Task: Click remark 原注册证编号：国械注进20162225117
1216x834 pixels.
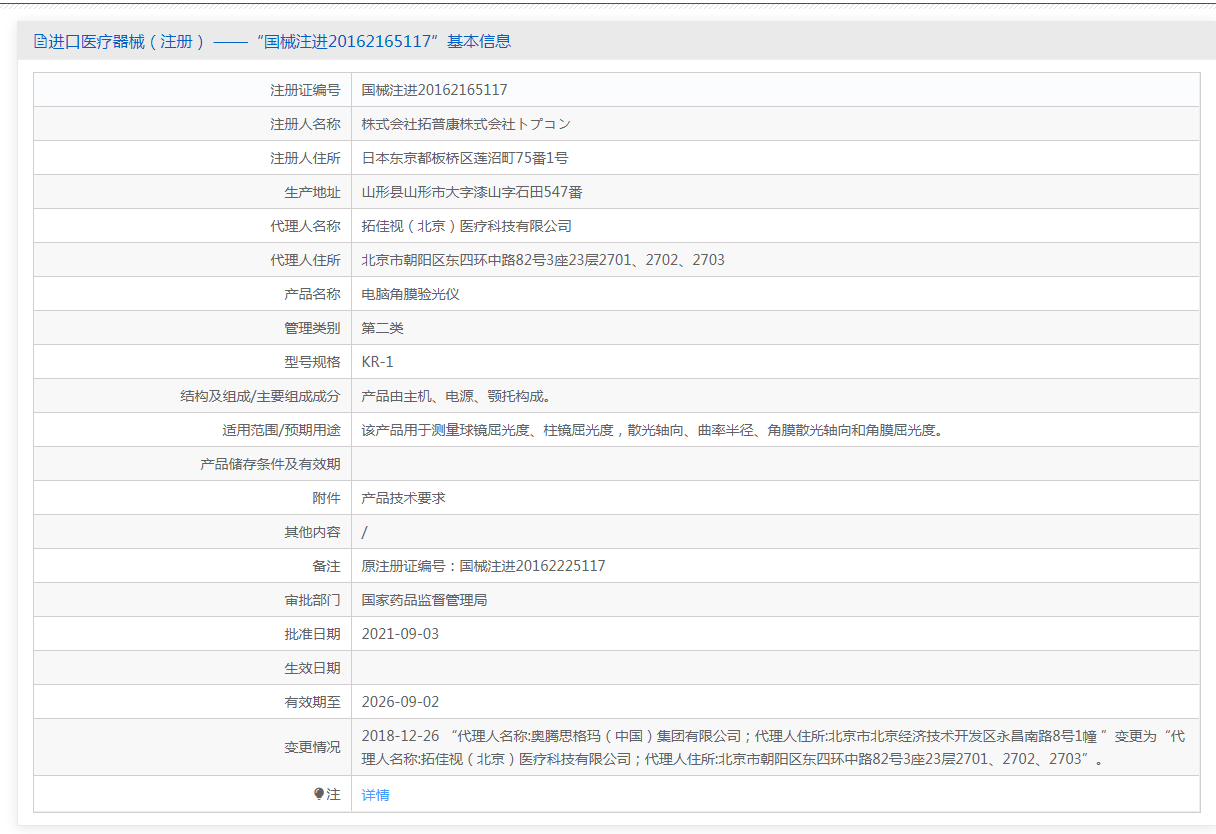Action: (x=484, y=566)
